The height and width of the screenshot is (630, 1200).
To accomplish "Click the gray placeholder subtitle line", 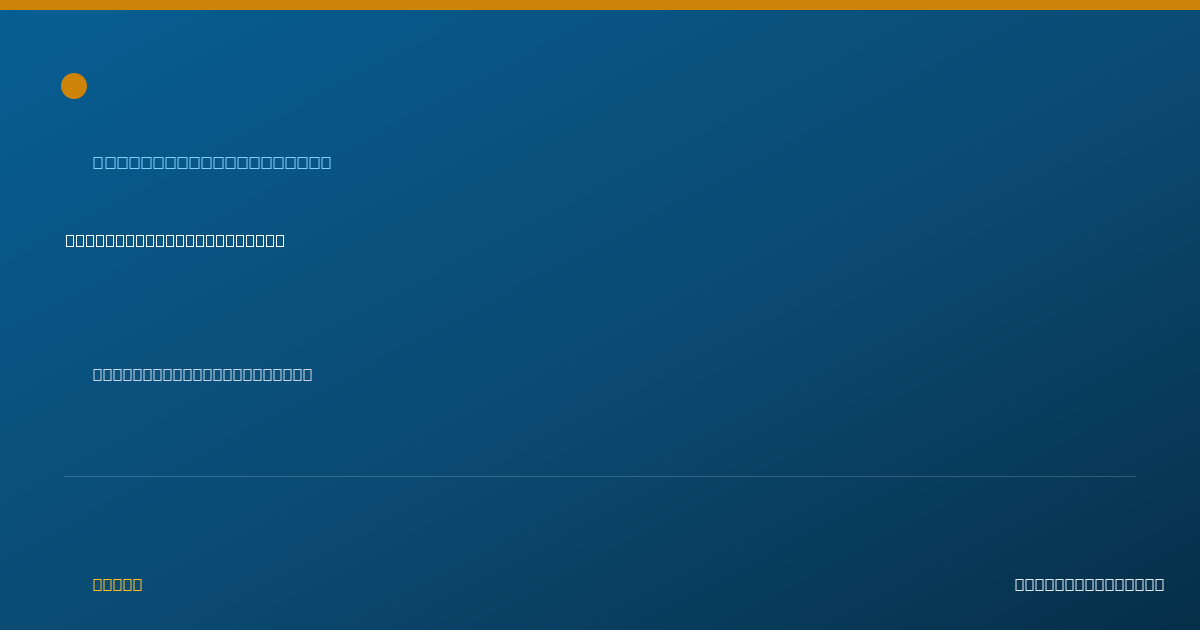I will click(x=202, y=374).
